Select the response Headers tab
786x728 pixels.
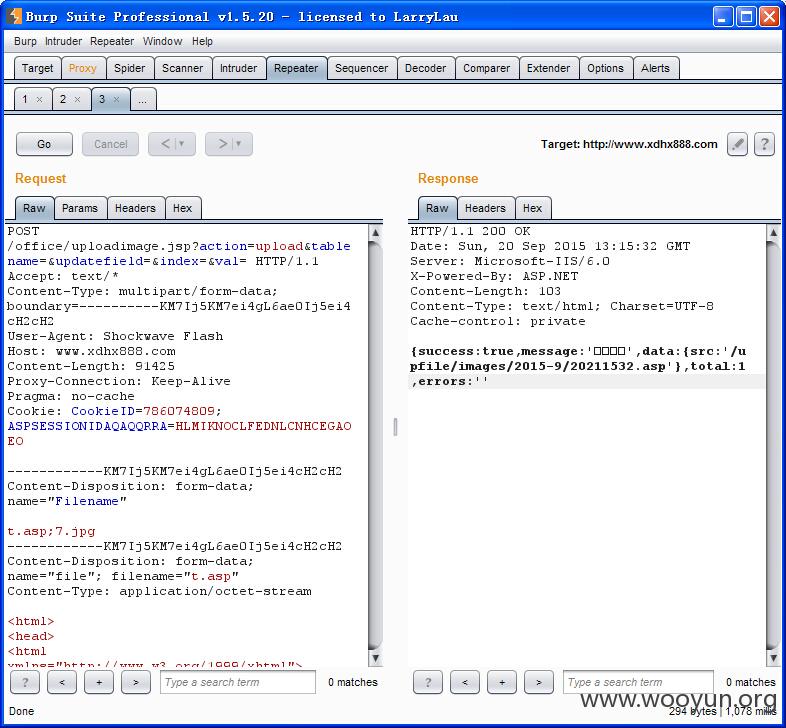coord(485,208)
